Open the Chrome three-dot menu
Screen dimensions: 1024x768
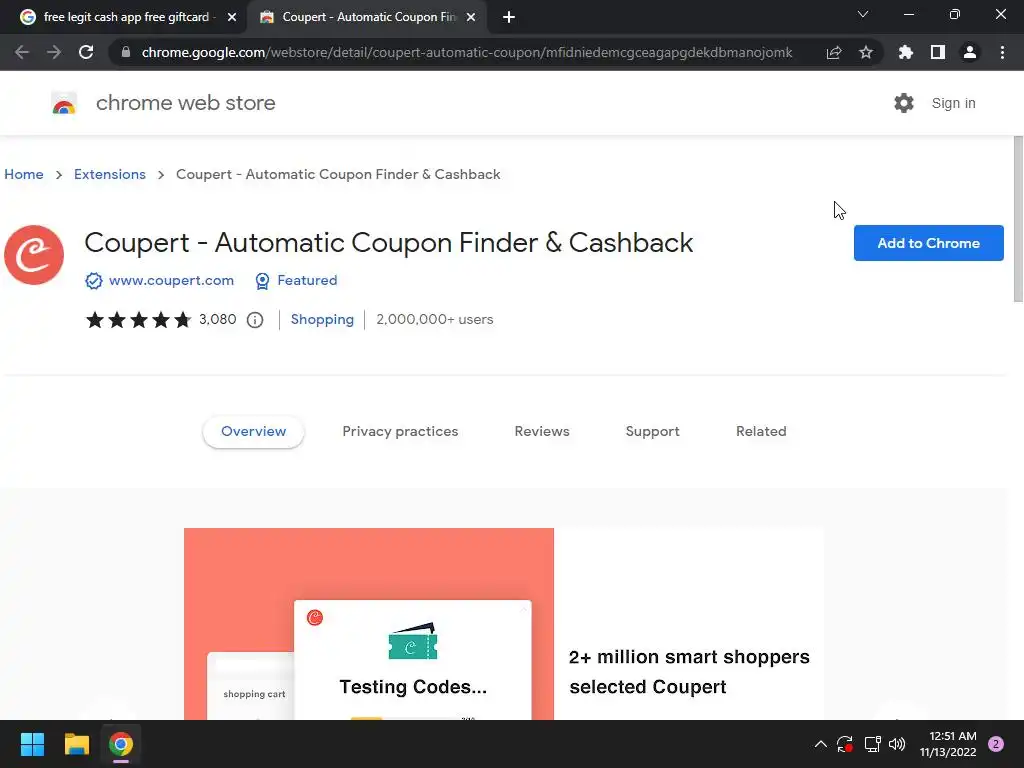pos(1002,52)
